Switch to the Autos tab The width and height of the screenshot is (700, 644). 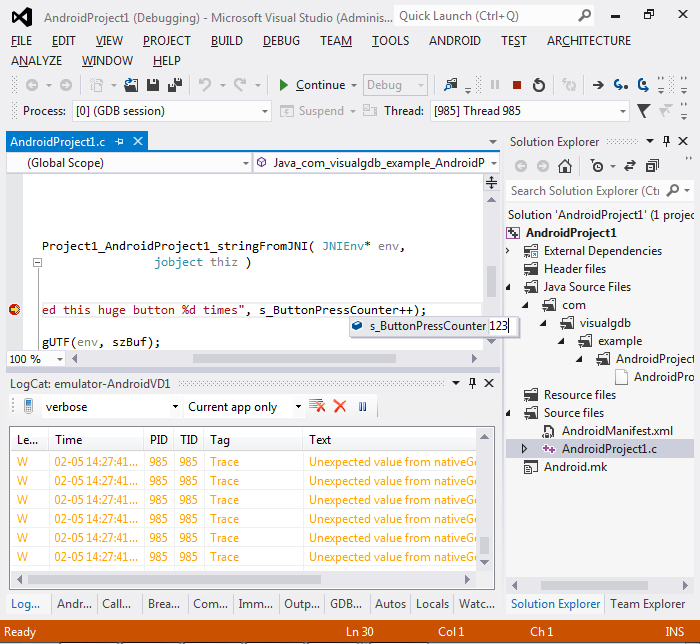coord(390,604)
